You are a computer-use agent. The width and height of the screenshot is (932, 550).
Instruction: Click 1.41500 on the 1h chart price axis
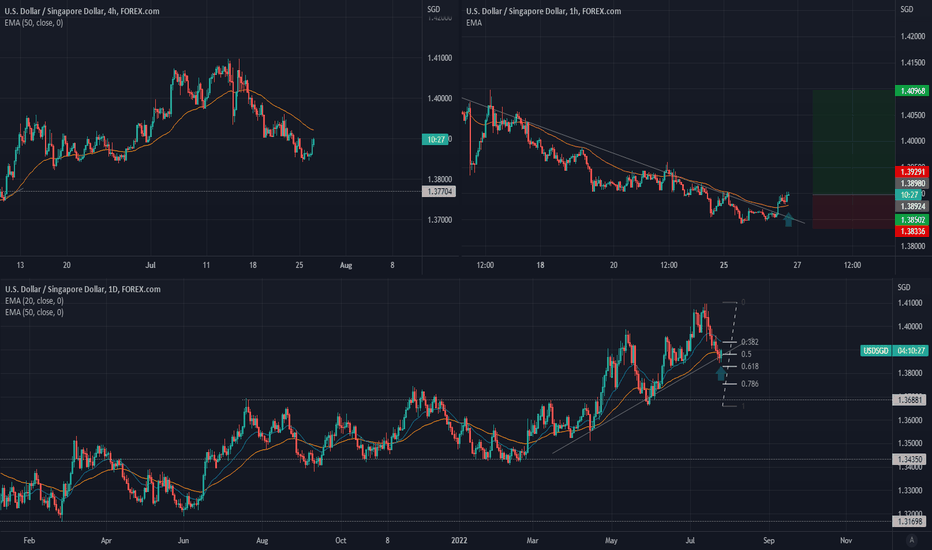[912, 62]
